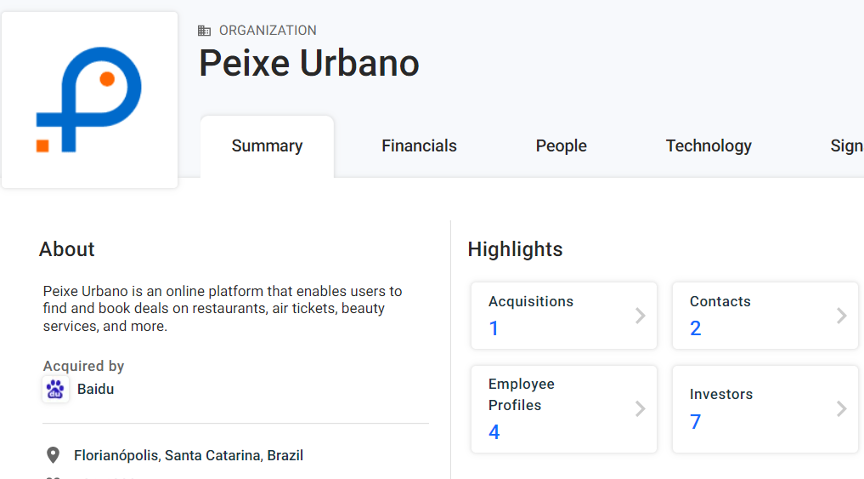The image size is (864, 479).
Task: Expand the Employee Profiles chevron arrow
Action: [x=640, y=409]
